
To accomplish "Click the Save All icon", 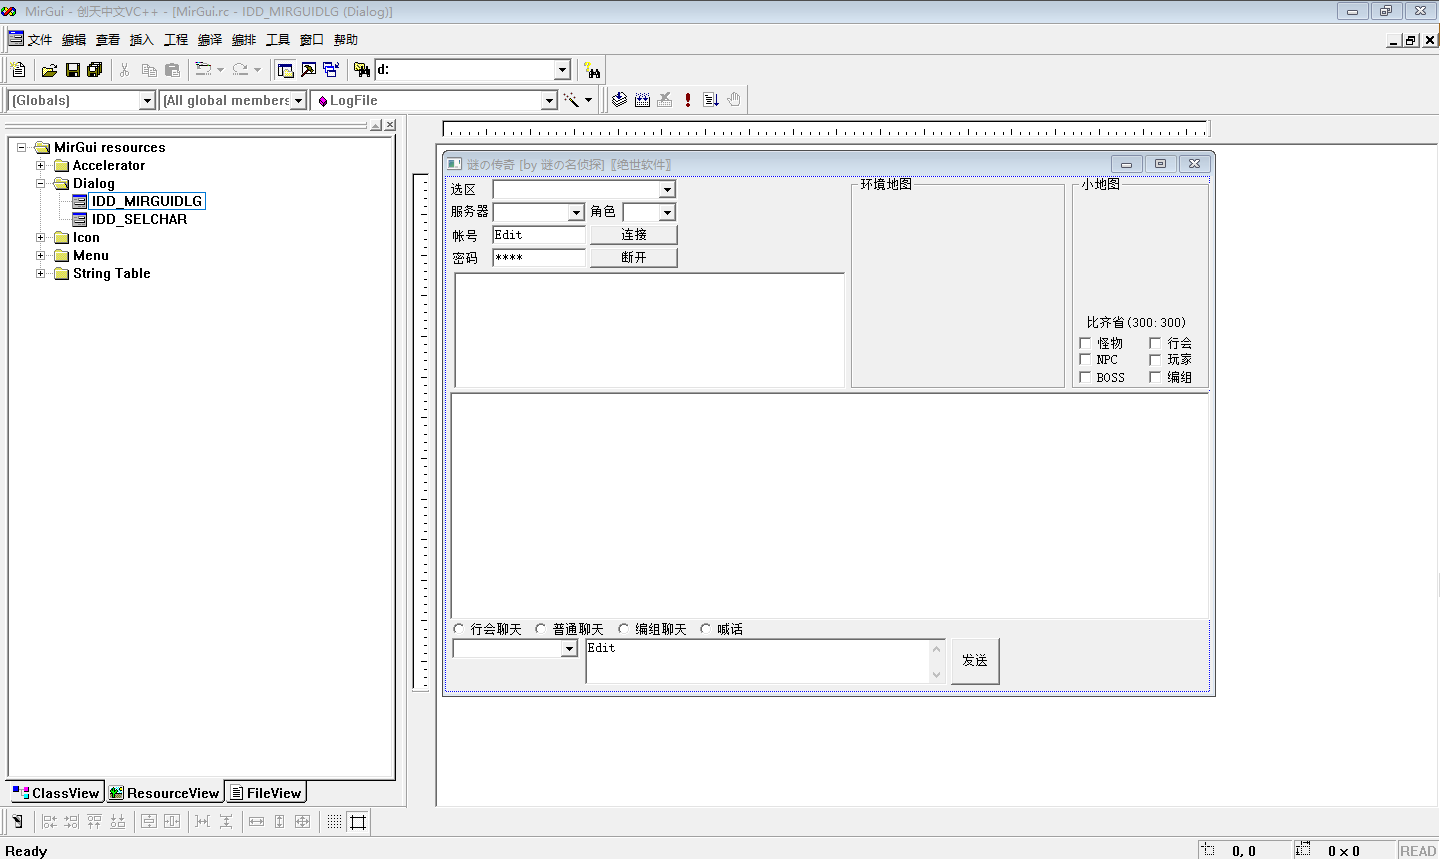I will [x=95, y=70].
